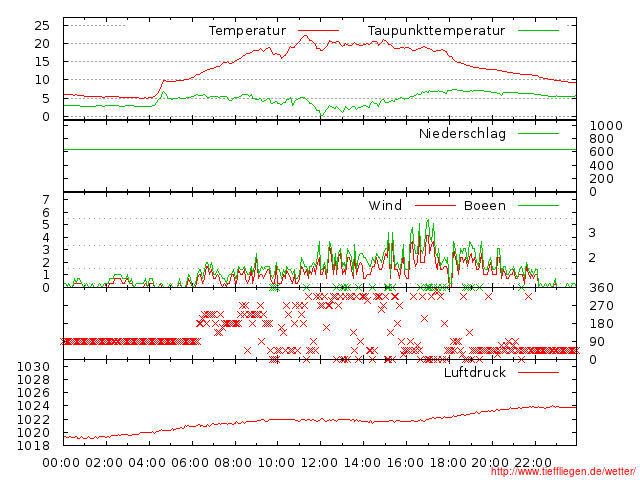Click the 1022 pressure axis value
The height and width of the screenshot is (480, 640).
coord(33,419)
